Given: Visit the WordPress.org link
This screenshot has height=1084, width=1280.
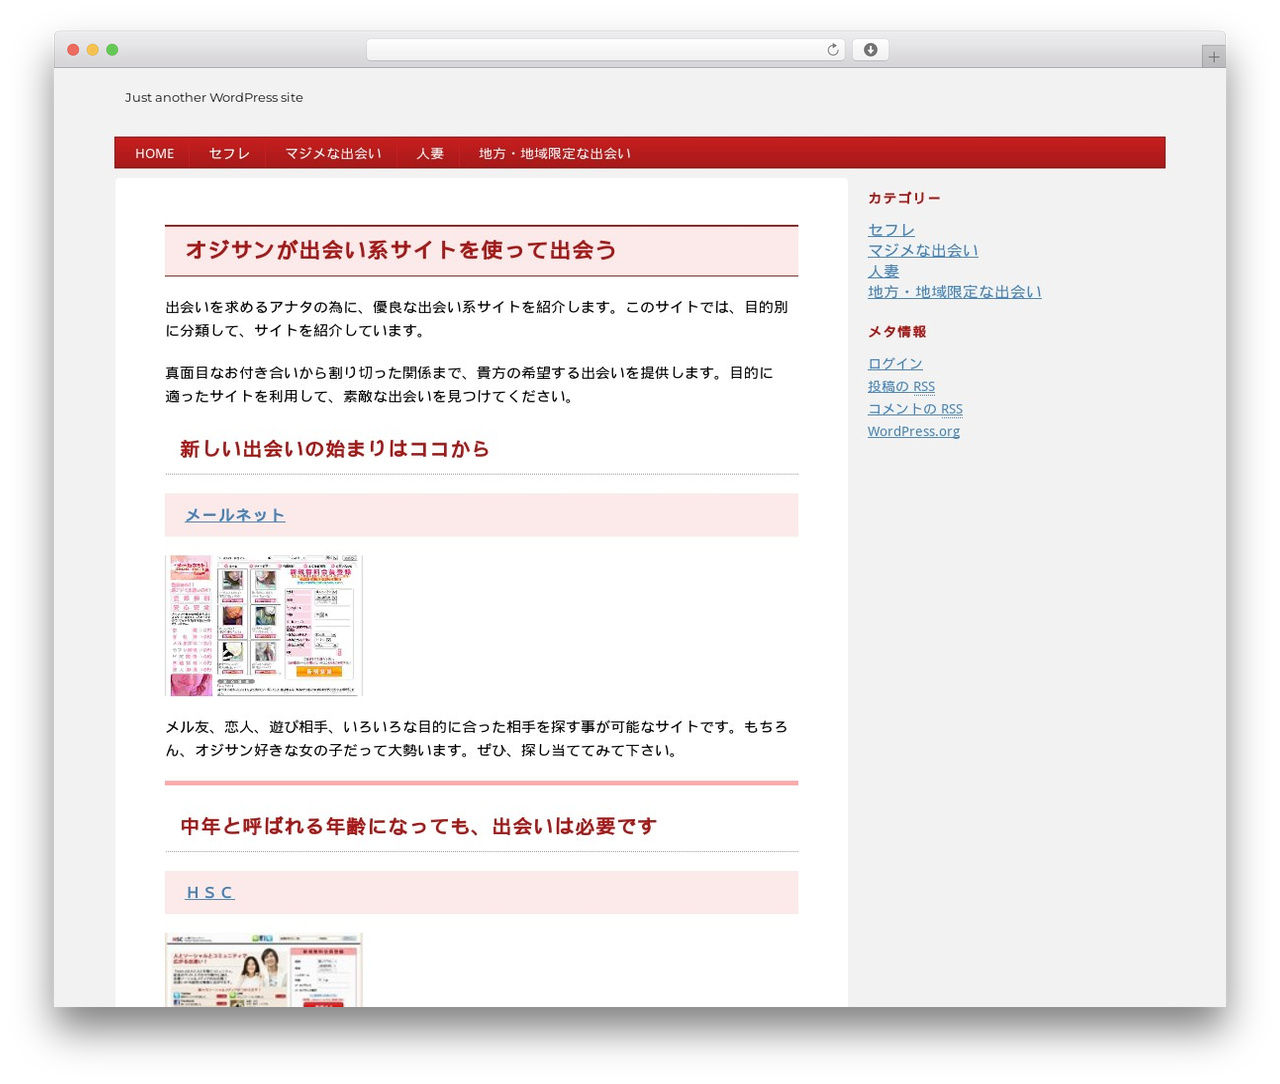Looking at the screenshot, I should (x=913, y=431).
